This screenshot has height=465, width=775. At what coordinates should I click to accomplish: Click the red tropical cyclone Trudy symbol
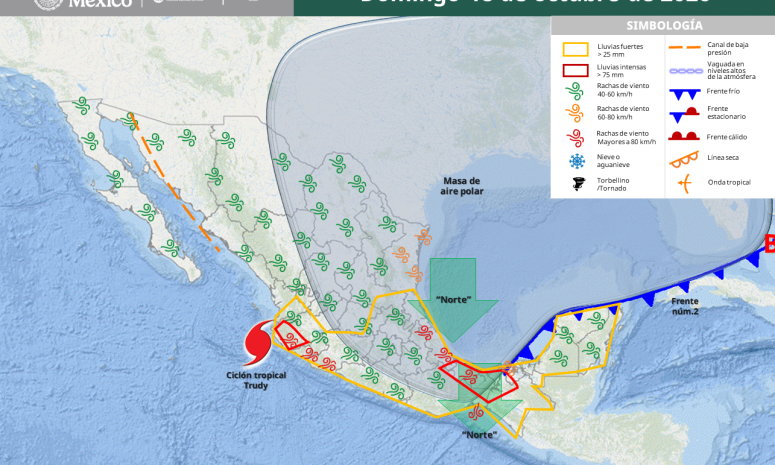[258, 343]
